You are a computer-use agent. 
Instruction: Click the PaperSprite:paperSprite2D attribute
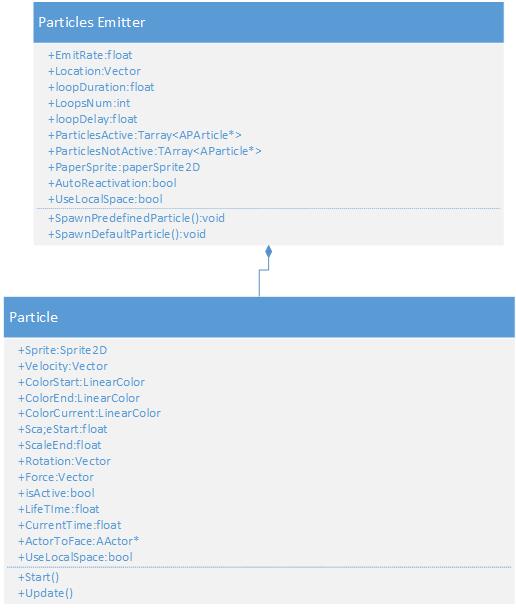(x=124, y=167)
